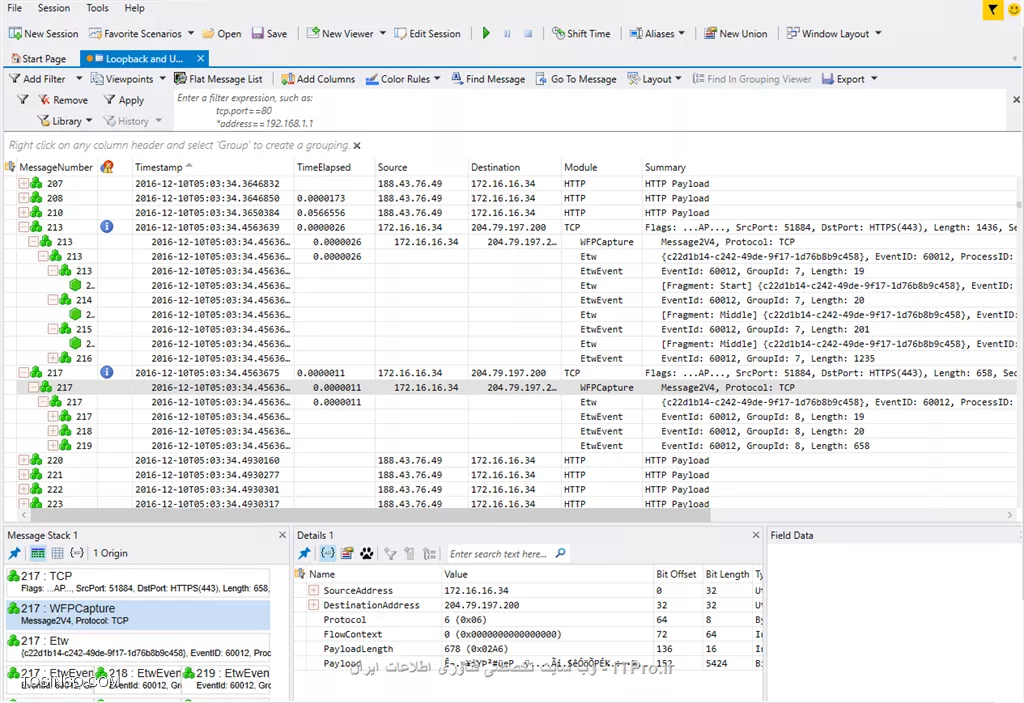Collapse the EtwEvent row 214
1024x703 pixels.
click(x=53, y=300)
